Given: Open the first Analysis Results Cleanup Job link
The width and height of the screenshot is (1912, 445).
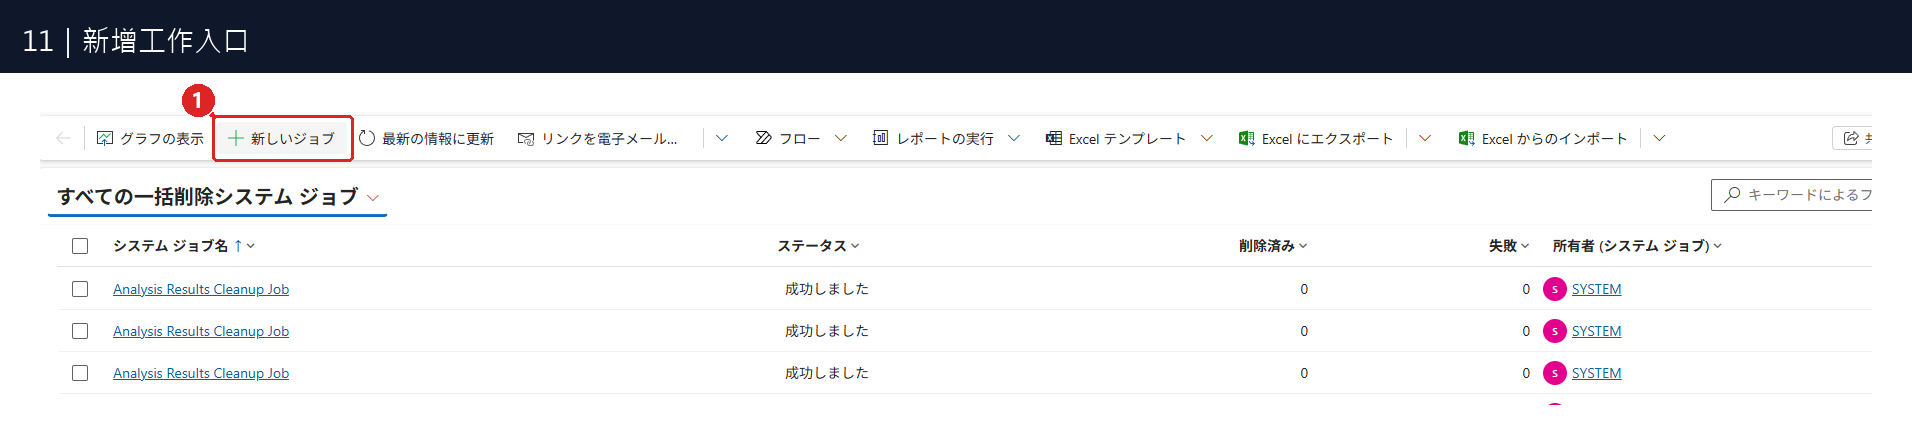Looking at the screenshot, I should pos(201,289).
